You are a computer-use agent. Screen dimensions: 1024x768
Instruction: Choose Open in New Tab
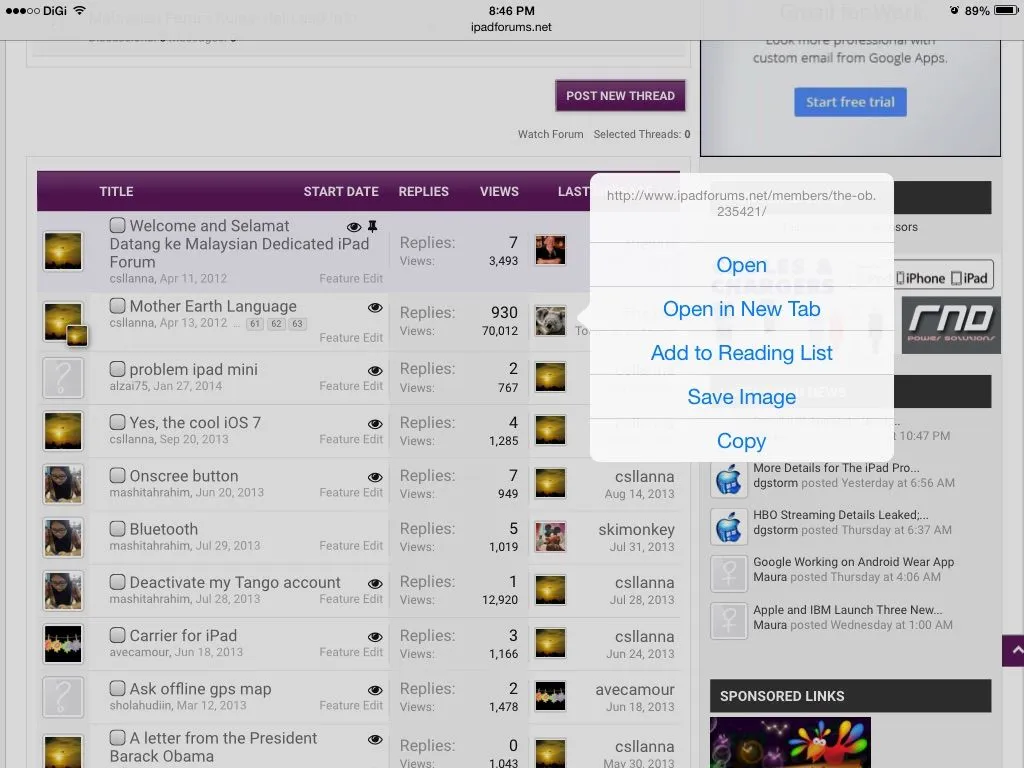(741, 309)
